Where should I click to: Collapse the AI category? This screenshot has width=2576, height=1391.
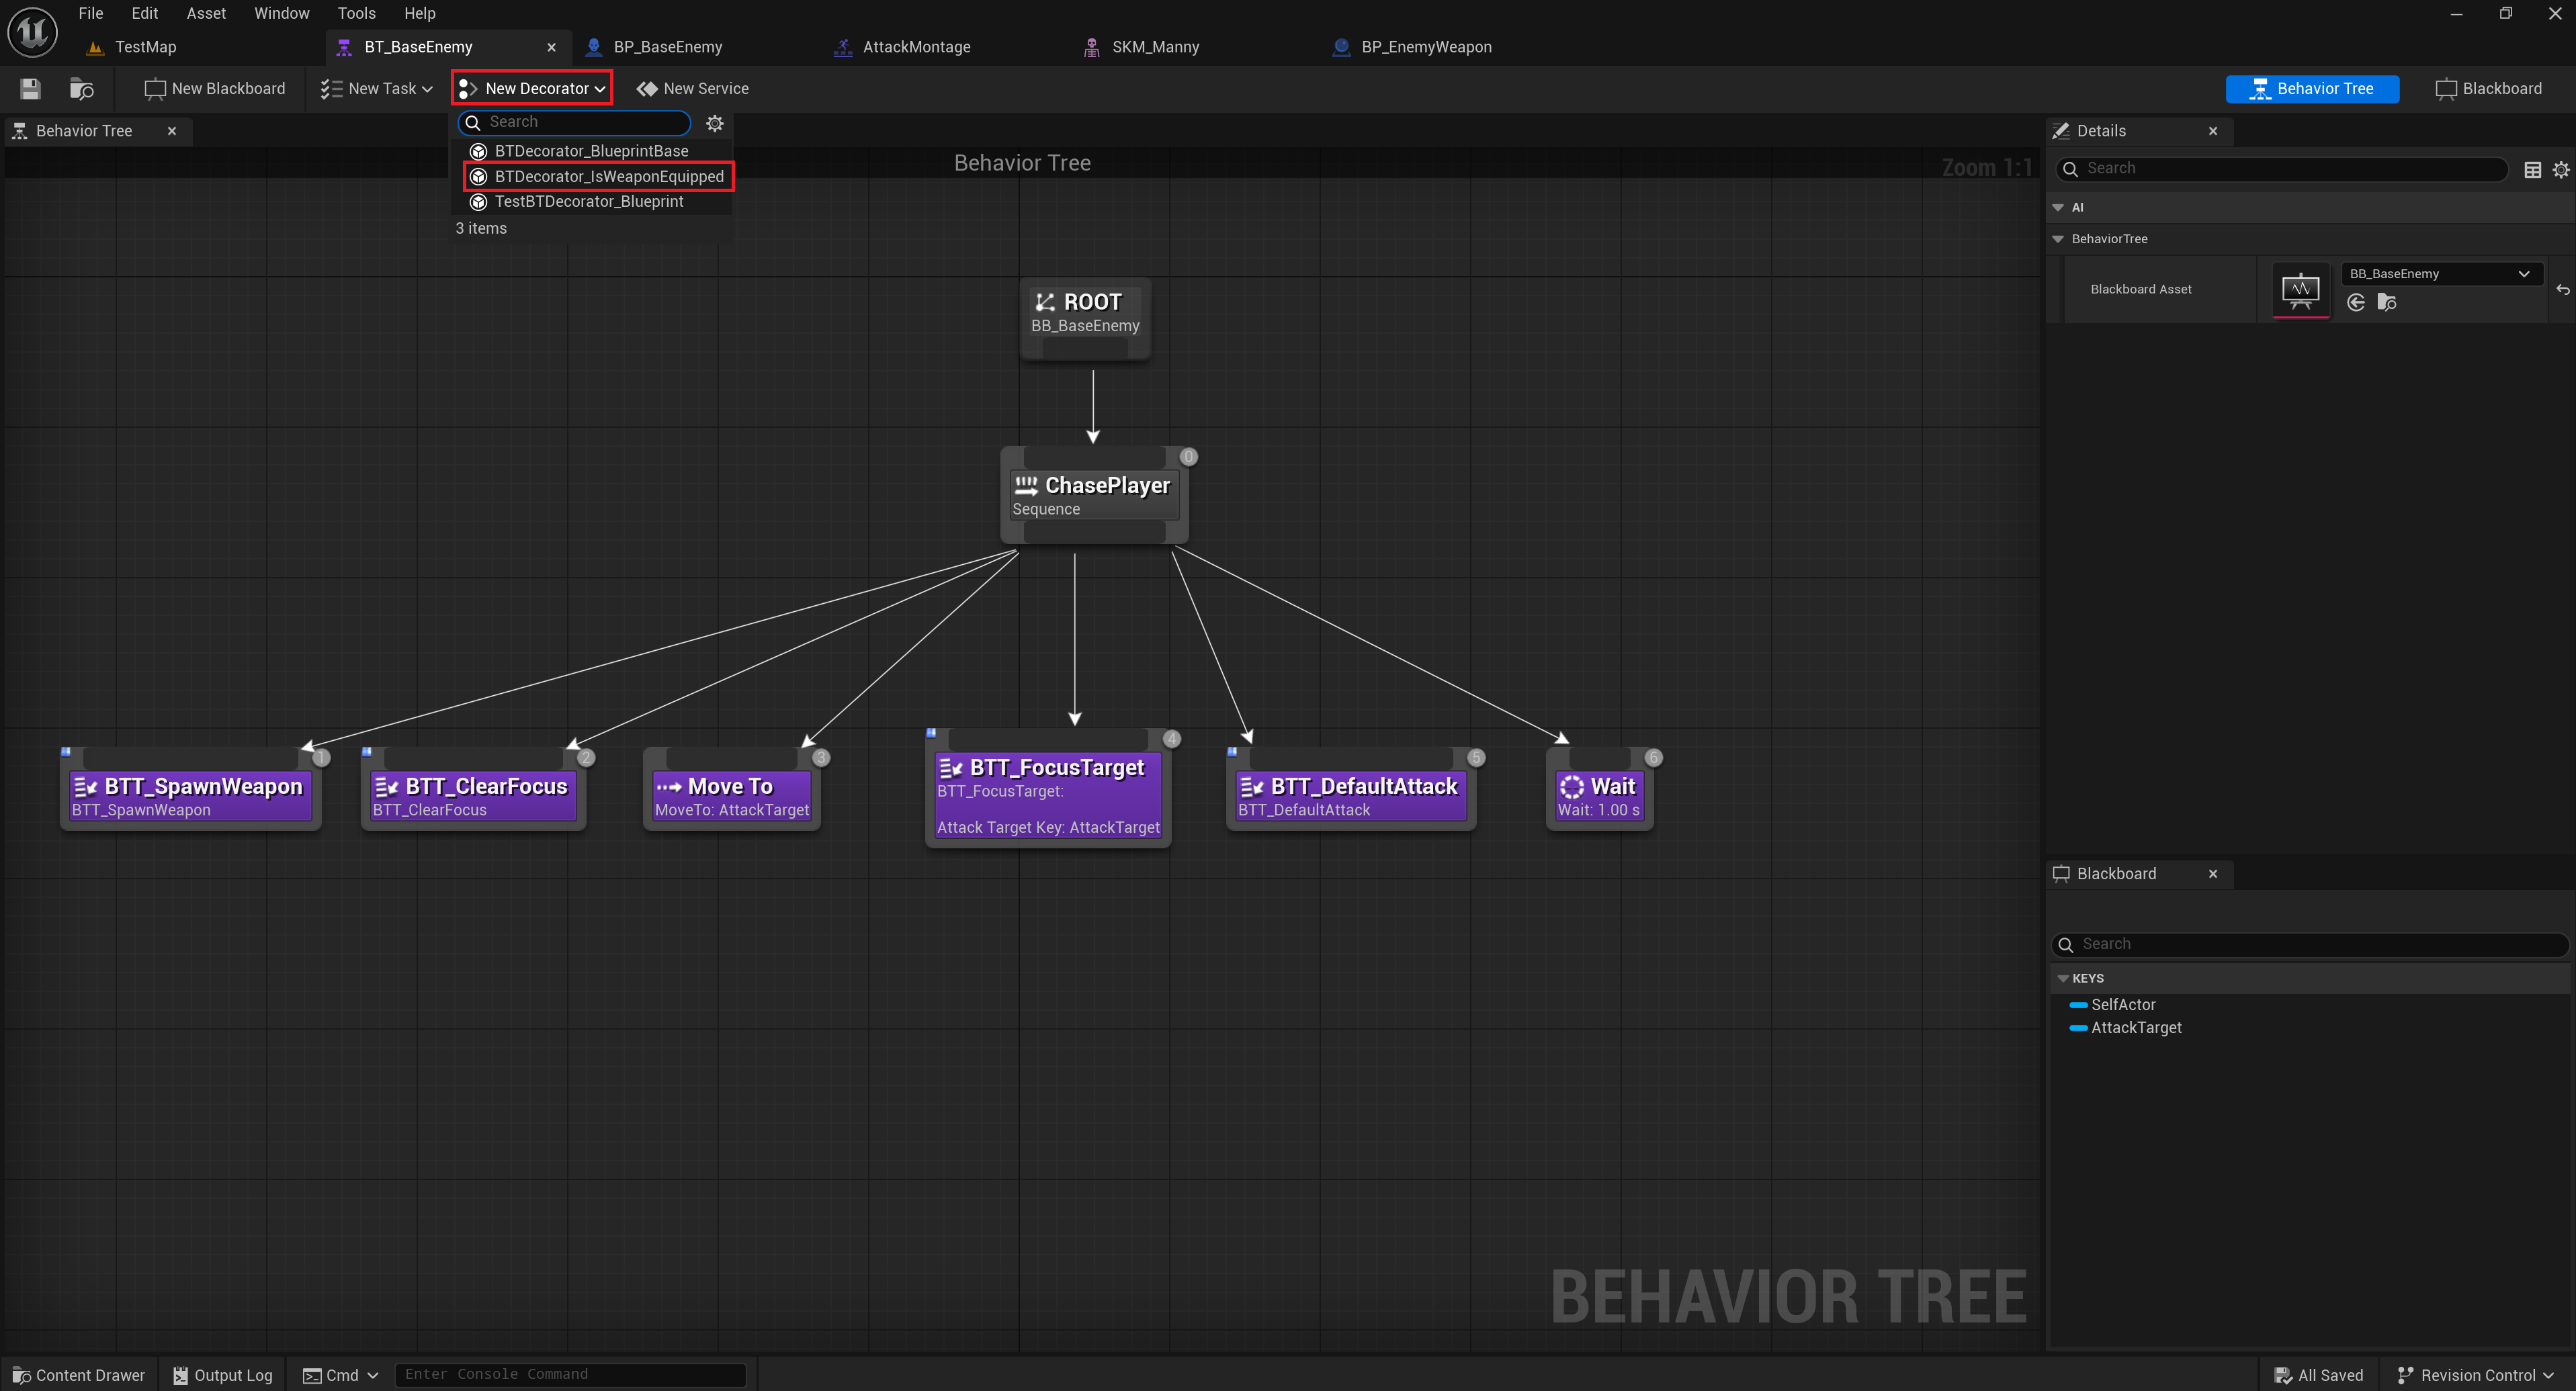pos(2058,207)
